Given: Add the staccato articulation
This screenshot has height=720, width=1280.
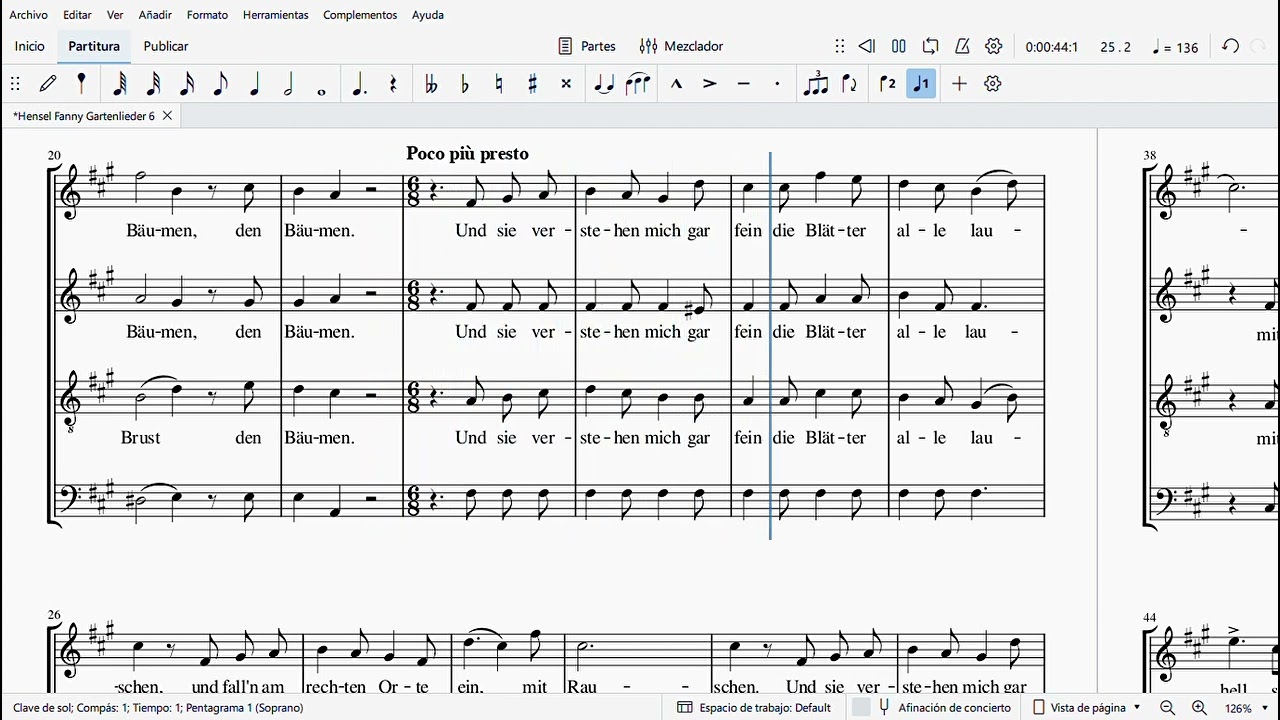Looking at the screenshot, I should click(x=777, y=84).
